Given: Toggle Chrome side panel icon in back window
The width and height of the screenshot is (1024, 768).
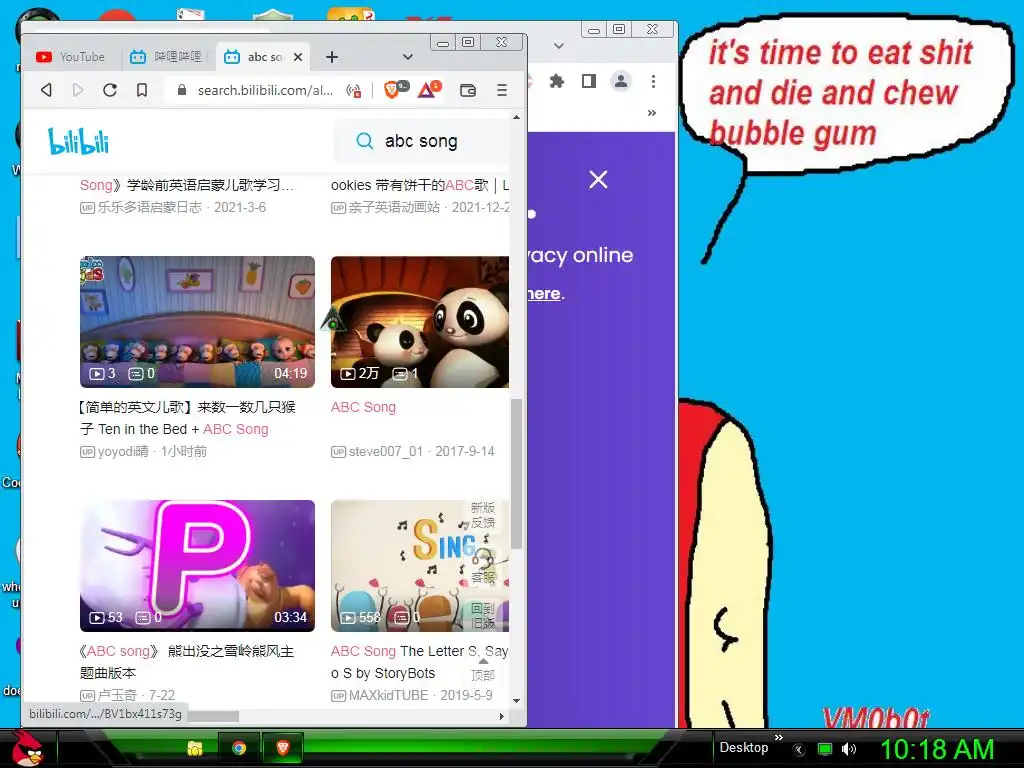Looking at the screenshot, I should (588, 81).
